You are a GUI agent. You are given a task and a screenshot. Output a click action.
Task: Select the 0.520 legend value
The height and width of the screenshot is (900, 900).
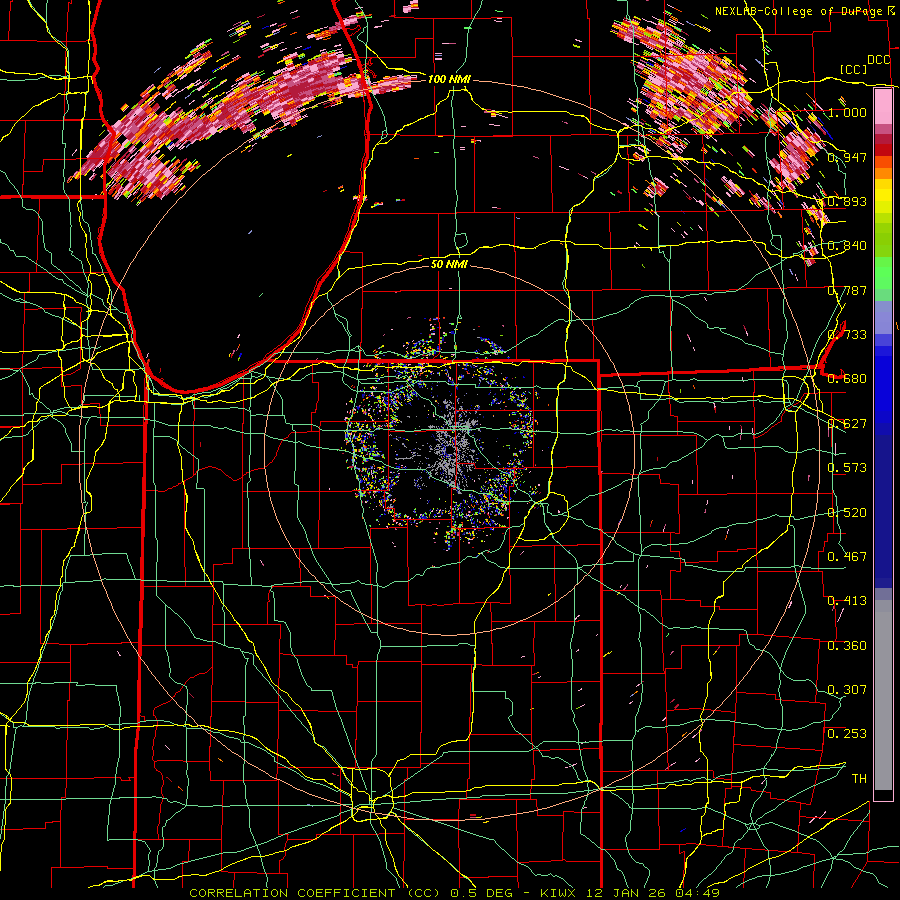point(847,512)
